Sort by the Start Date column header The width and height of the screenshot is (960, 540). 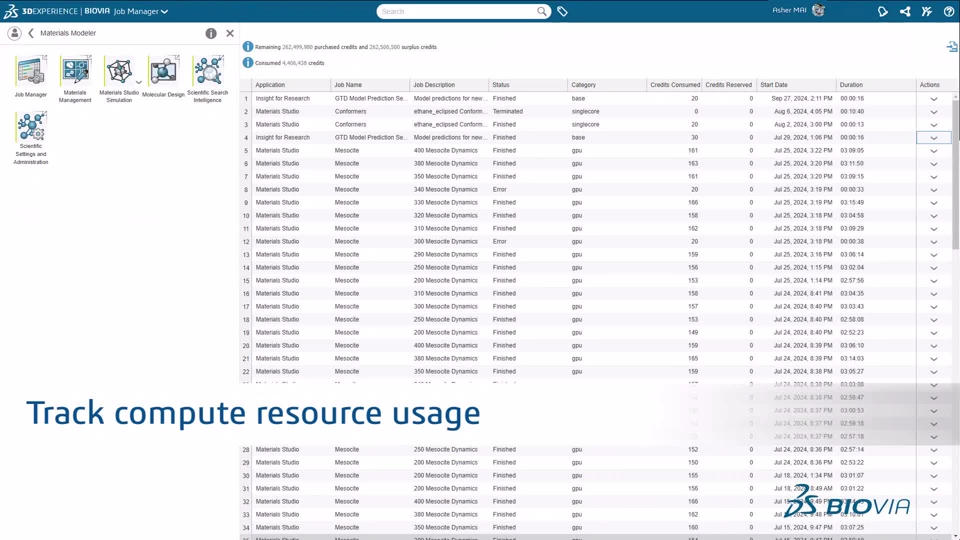click(x=796, y=85)
